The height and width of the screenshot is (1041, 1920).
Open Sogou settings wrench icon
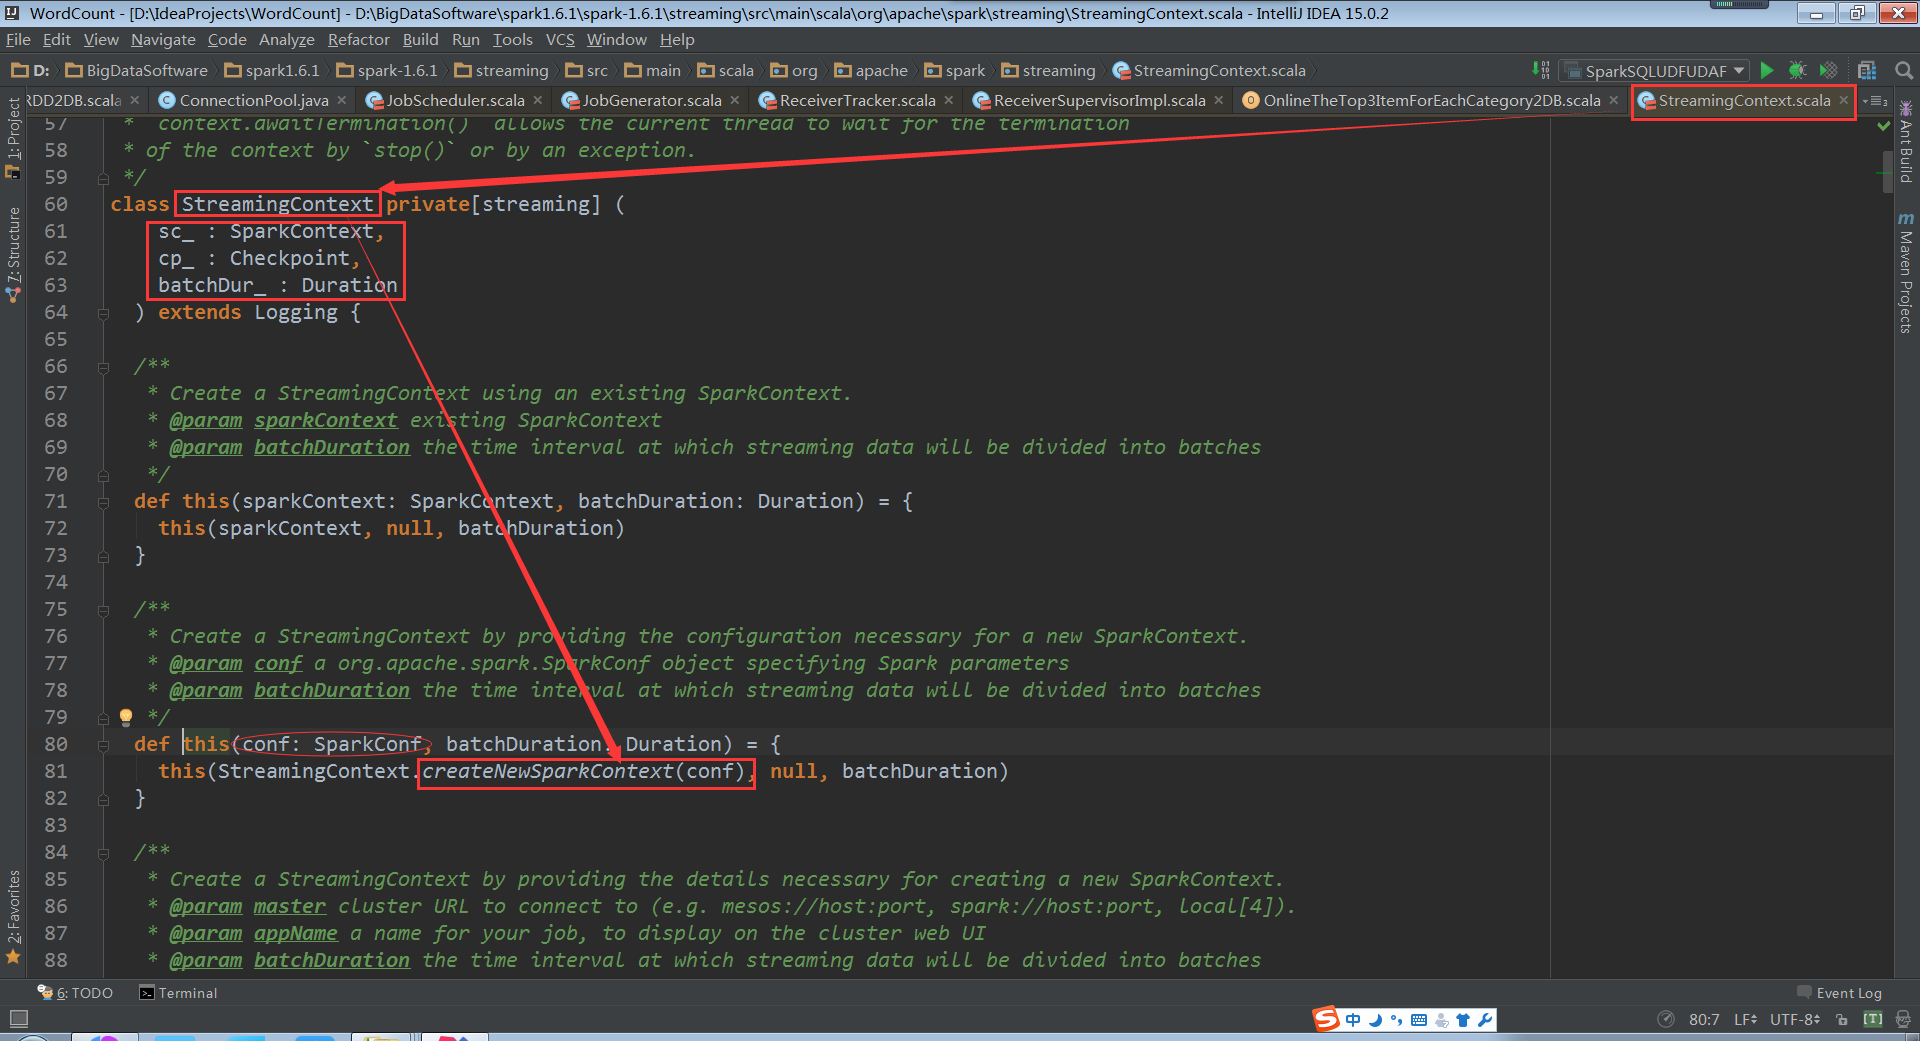tap(1485, 1020)
